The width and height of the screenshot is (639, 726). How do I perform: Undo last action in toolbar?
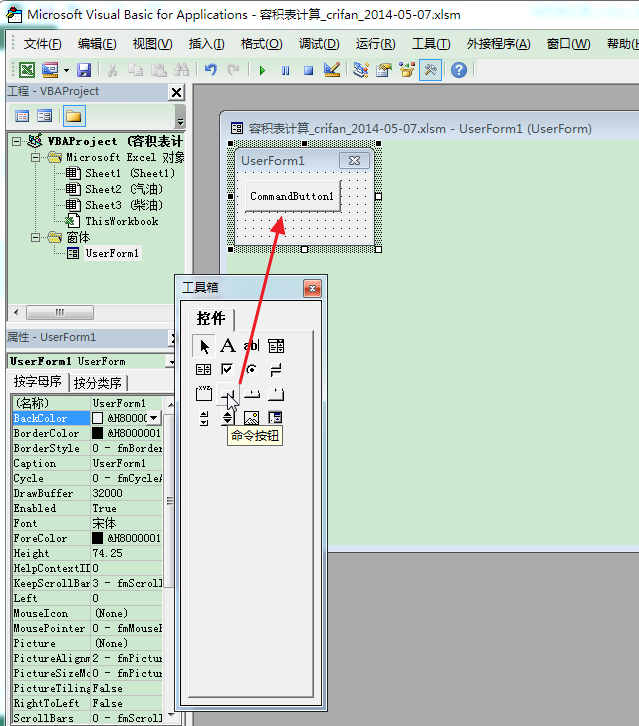coord(211,70)
